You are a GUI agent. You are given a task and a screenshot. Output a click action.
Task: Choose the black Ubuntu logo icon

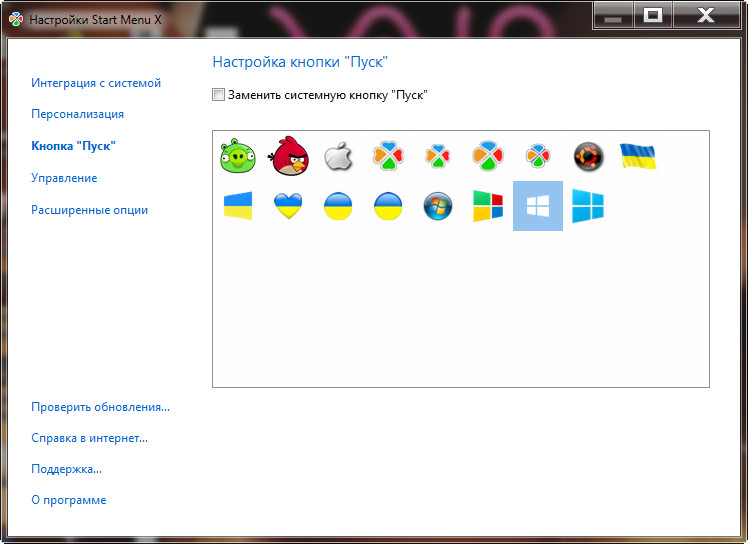pos(588,156)
